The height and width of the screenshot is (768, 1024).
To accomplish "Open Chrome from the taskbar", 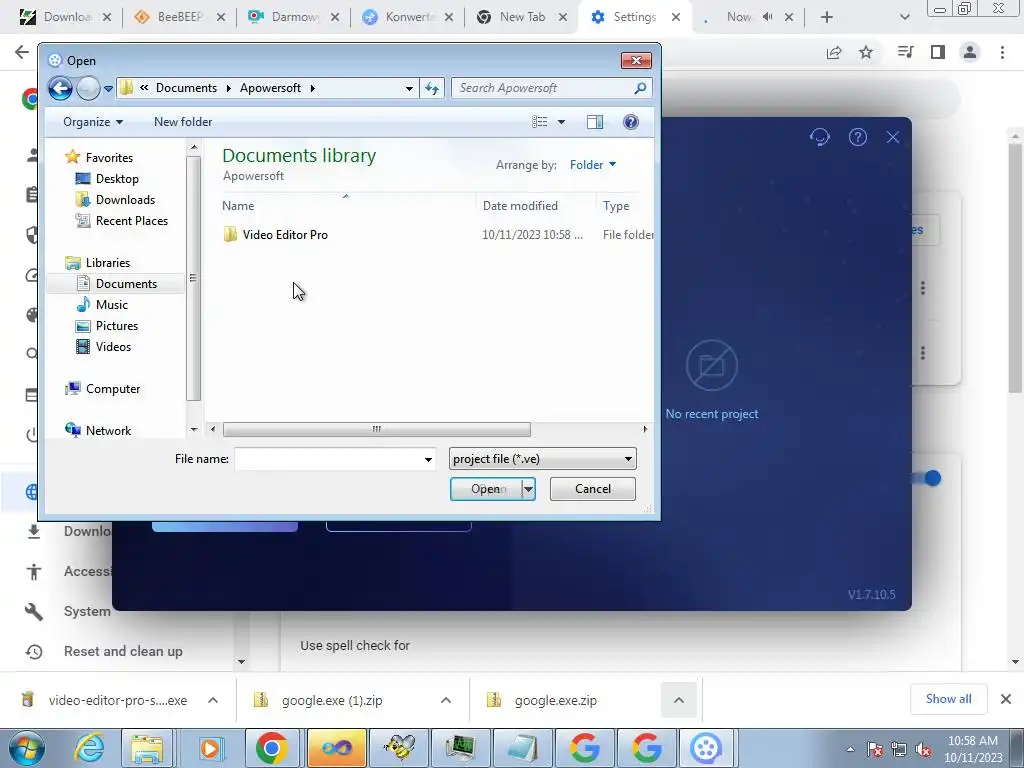I will (272, 748).
